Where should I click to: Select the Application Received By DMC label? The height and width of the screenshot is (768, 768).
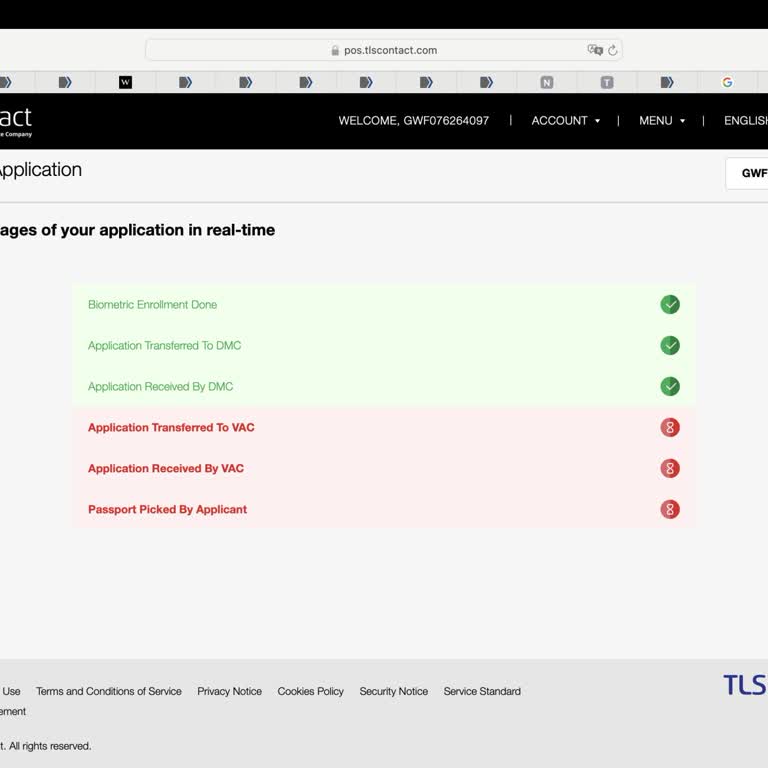click(160, 386)
